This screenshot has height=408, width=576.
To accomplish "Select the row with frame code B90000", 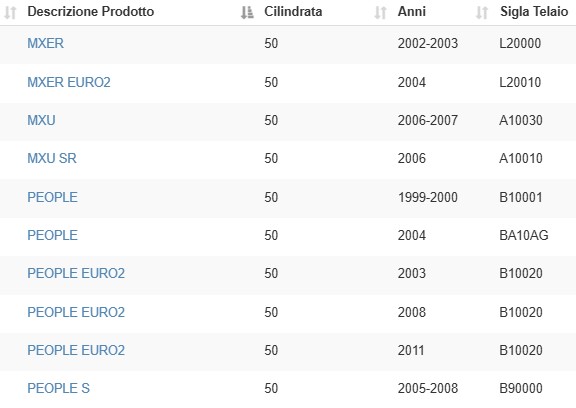I will pos(288,389).
